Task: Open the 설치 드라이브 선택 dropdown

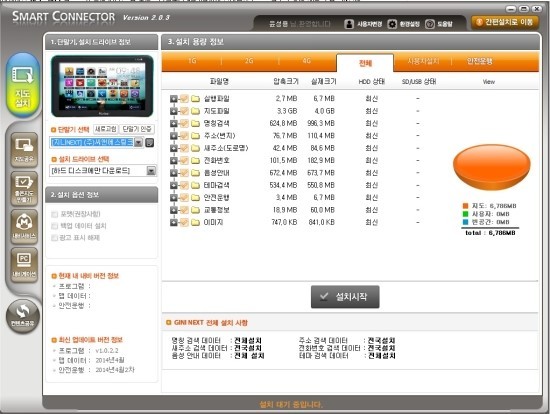Action: pyautogui.click(x=151, y=171)
